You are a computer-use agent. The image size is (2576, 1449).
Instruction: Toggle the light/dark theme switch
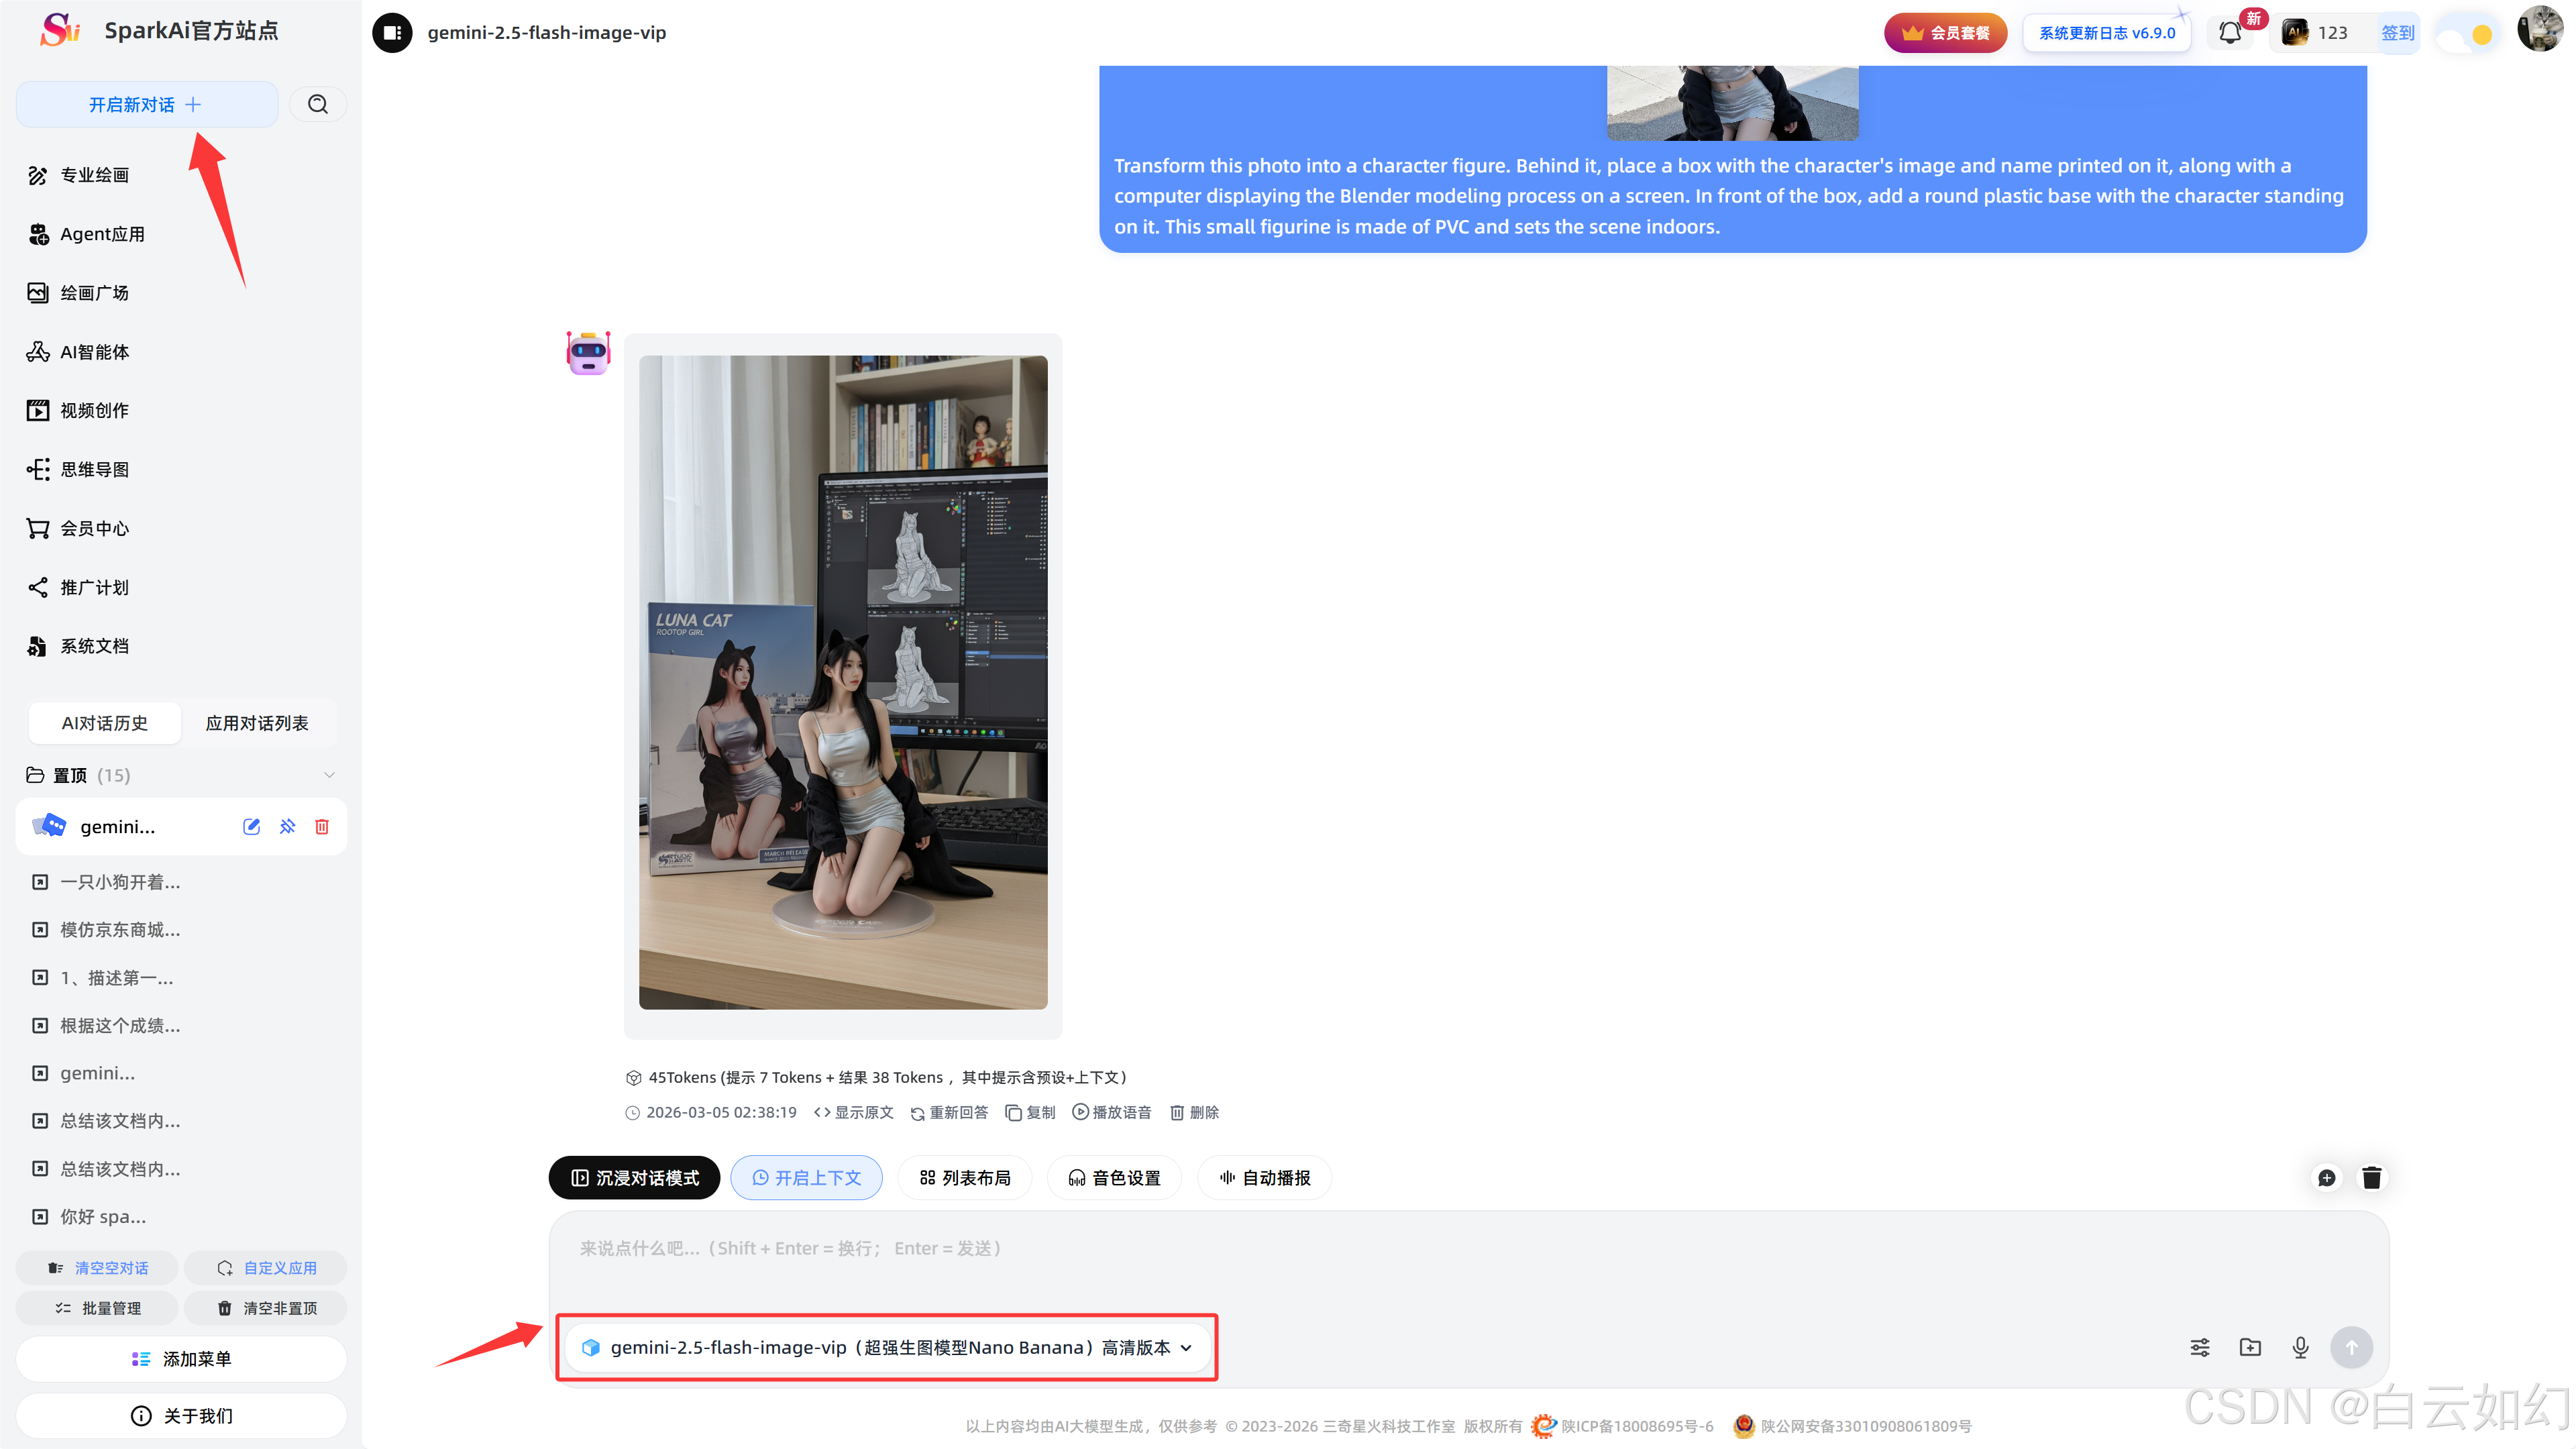point(2465,34)
